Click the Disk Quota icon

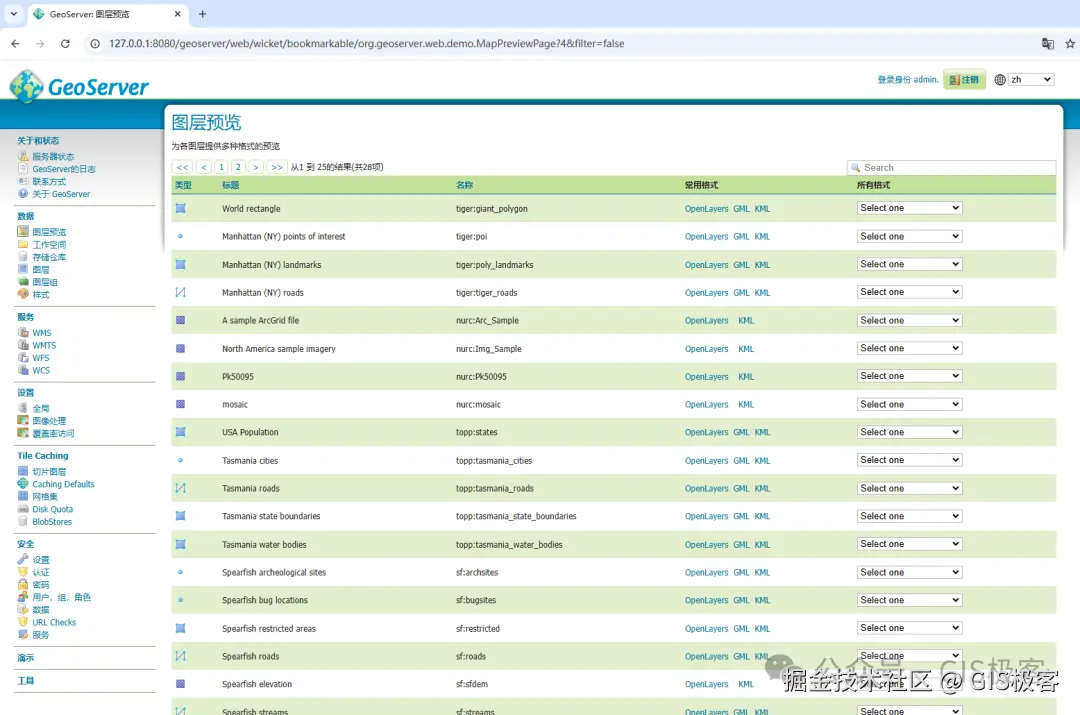23,509
